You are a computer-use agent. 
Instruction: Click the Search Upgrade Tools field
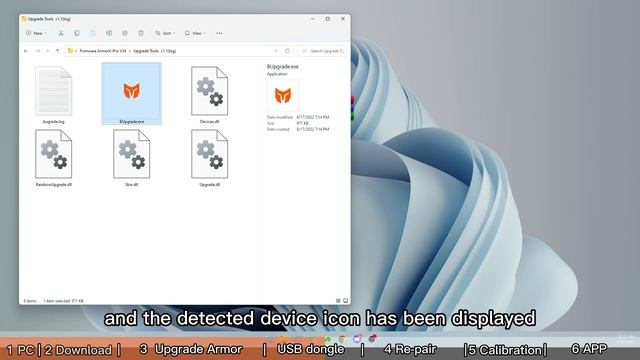(323, 51)
